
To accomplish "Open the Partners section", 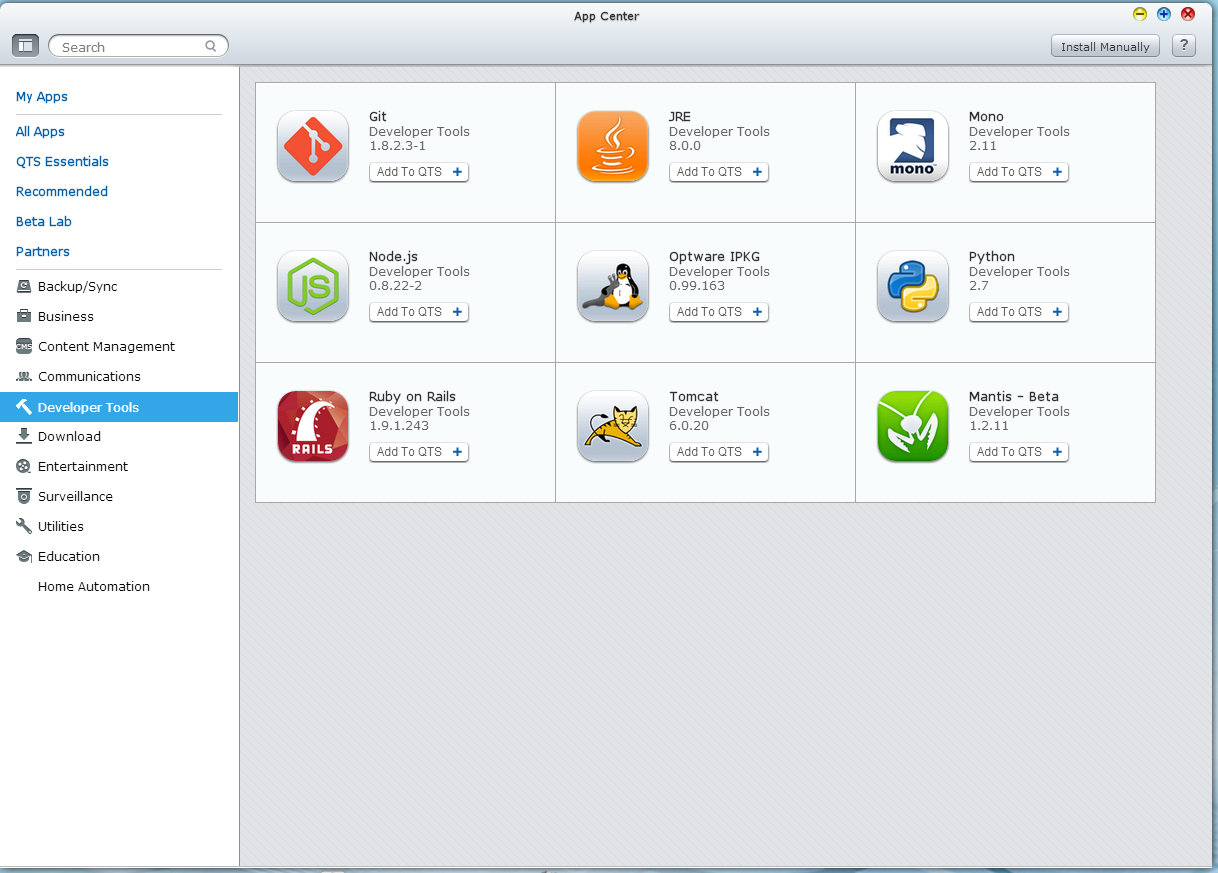I will (x=43, y=251).
